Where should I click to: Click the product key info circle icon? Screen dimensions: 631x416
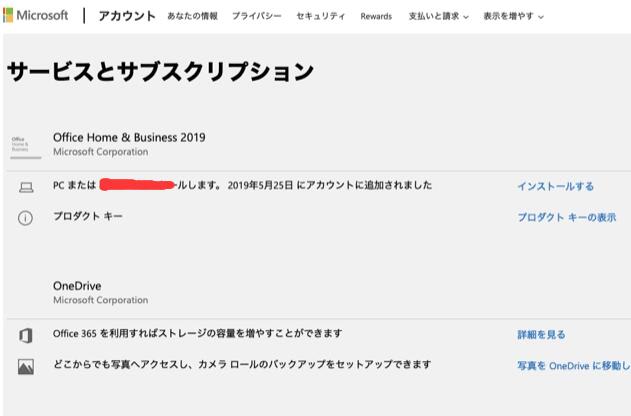click(x=25, y=218)
